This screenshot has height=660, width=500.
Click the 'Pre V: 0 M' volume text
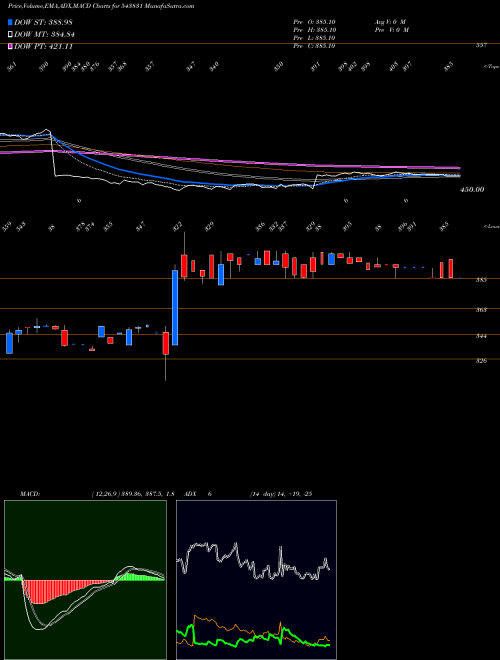[x=392, y=30]
